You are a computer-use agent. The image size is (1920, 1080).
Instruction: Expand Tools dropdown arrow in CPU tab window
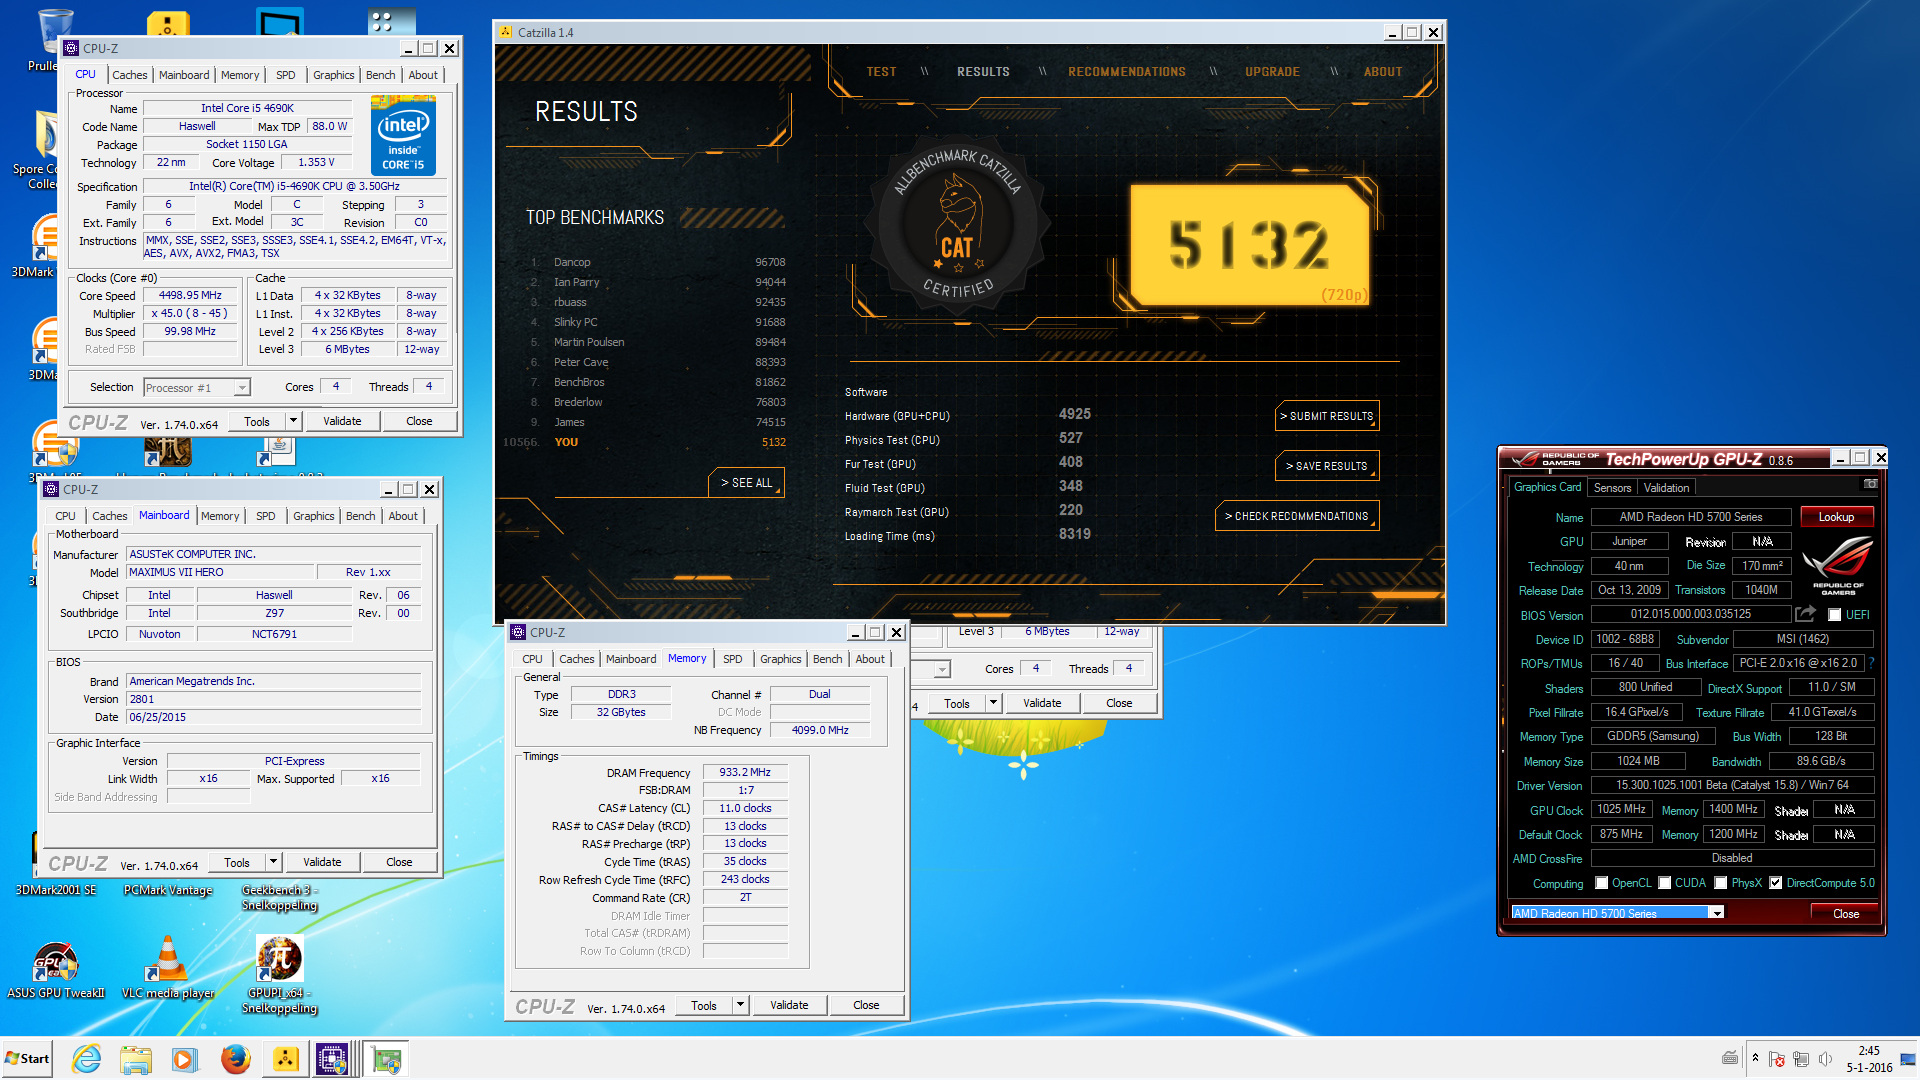click(x=293, y=421)
